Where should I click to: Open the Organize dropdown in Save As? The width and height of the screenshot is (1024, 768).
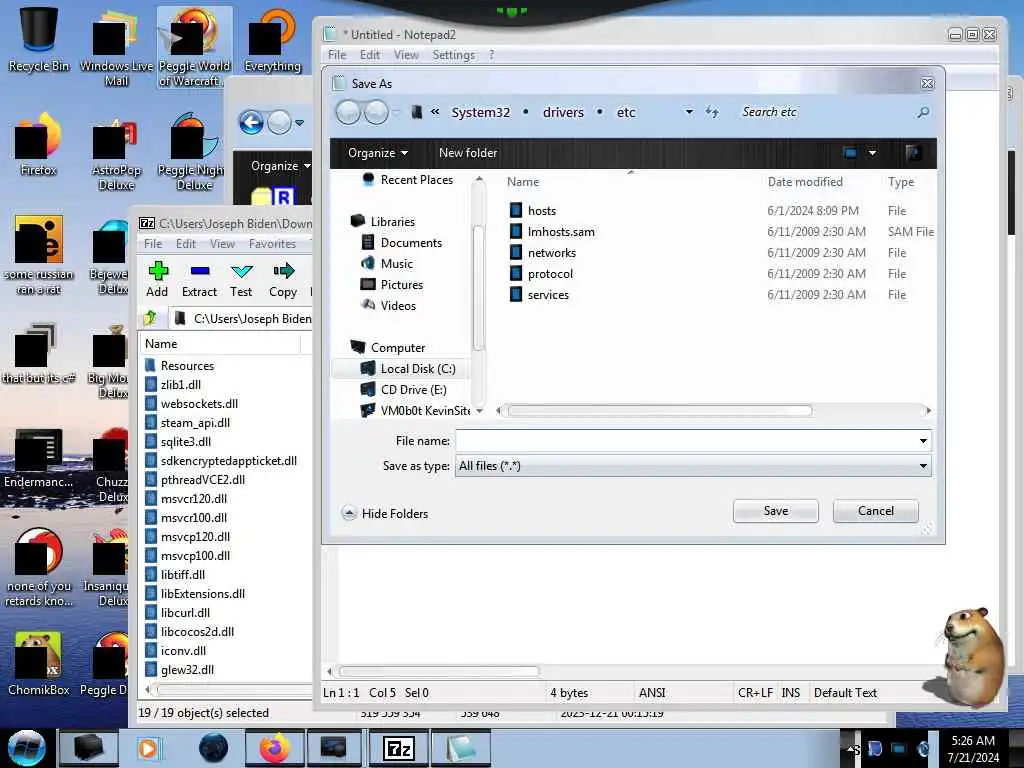point(377,153)
